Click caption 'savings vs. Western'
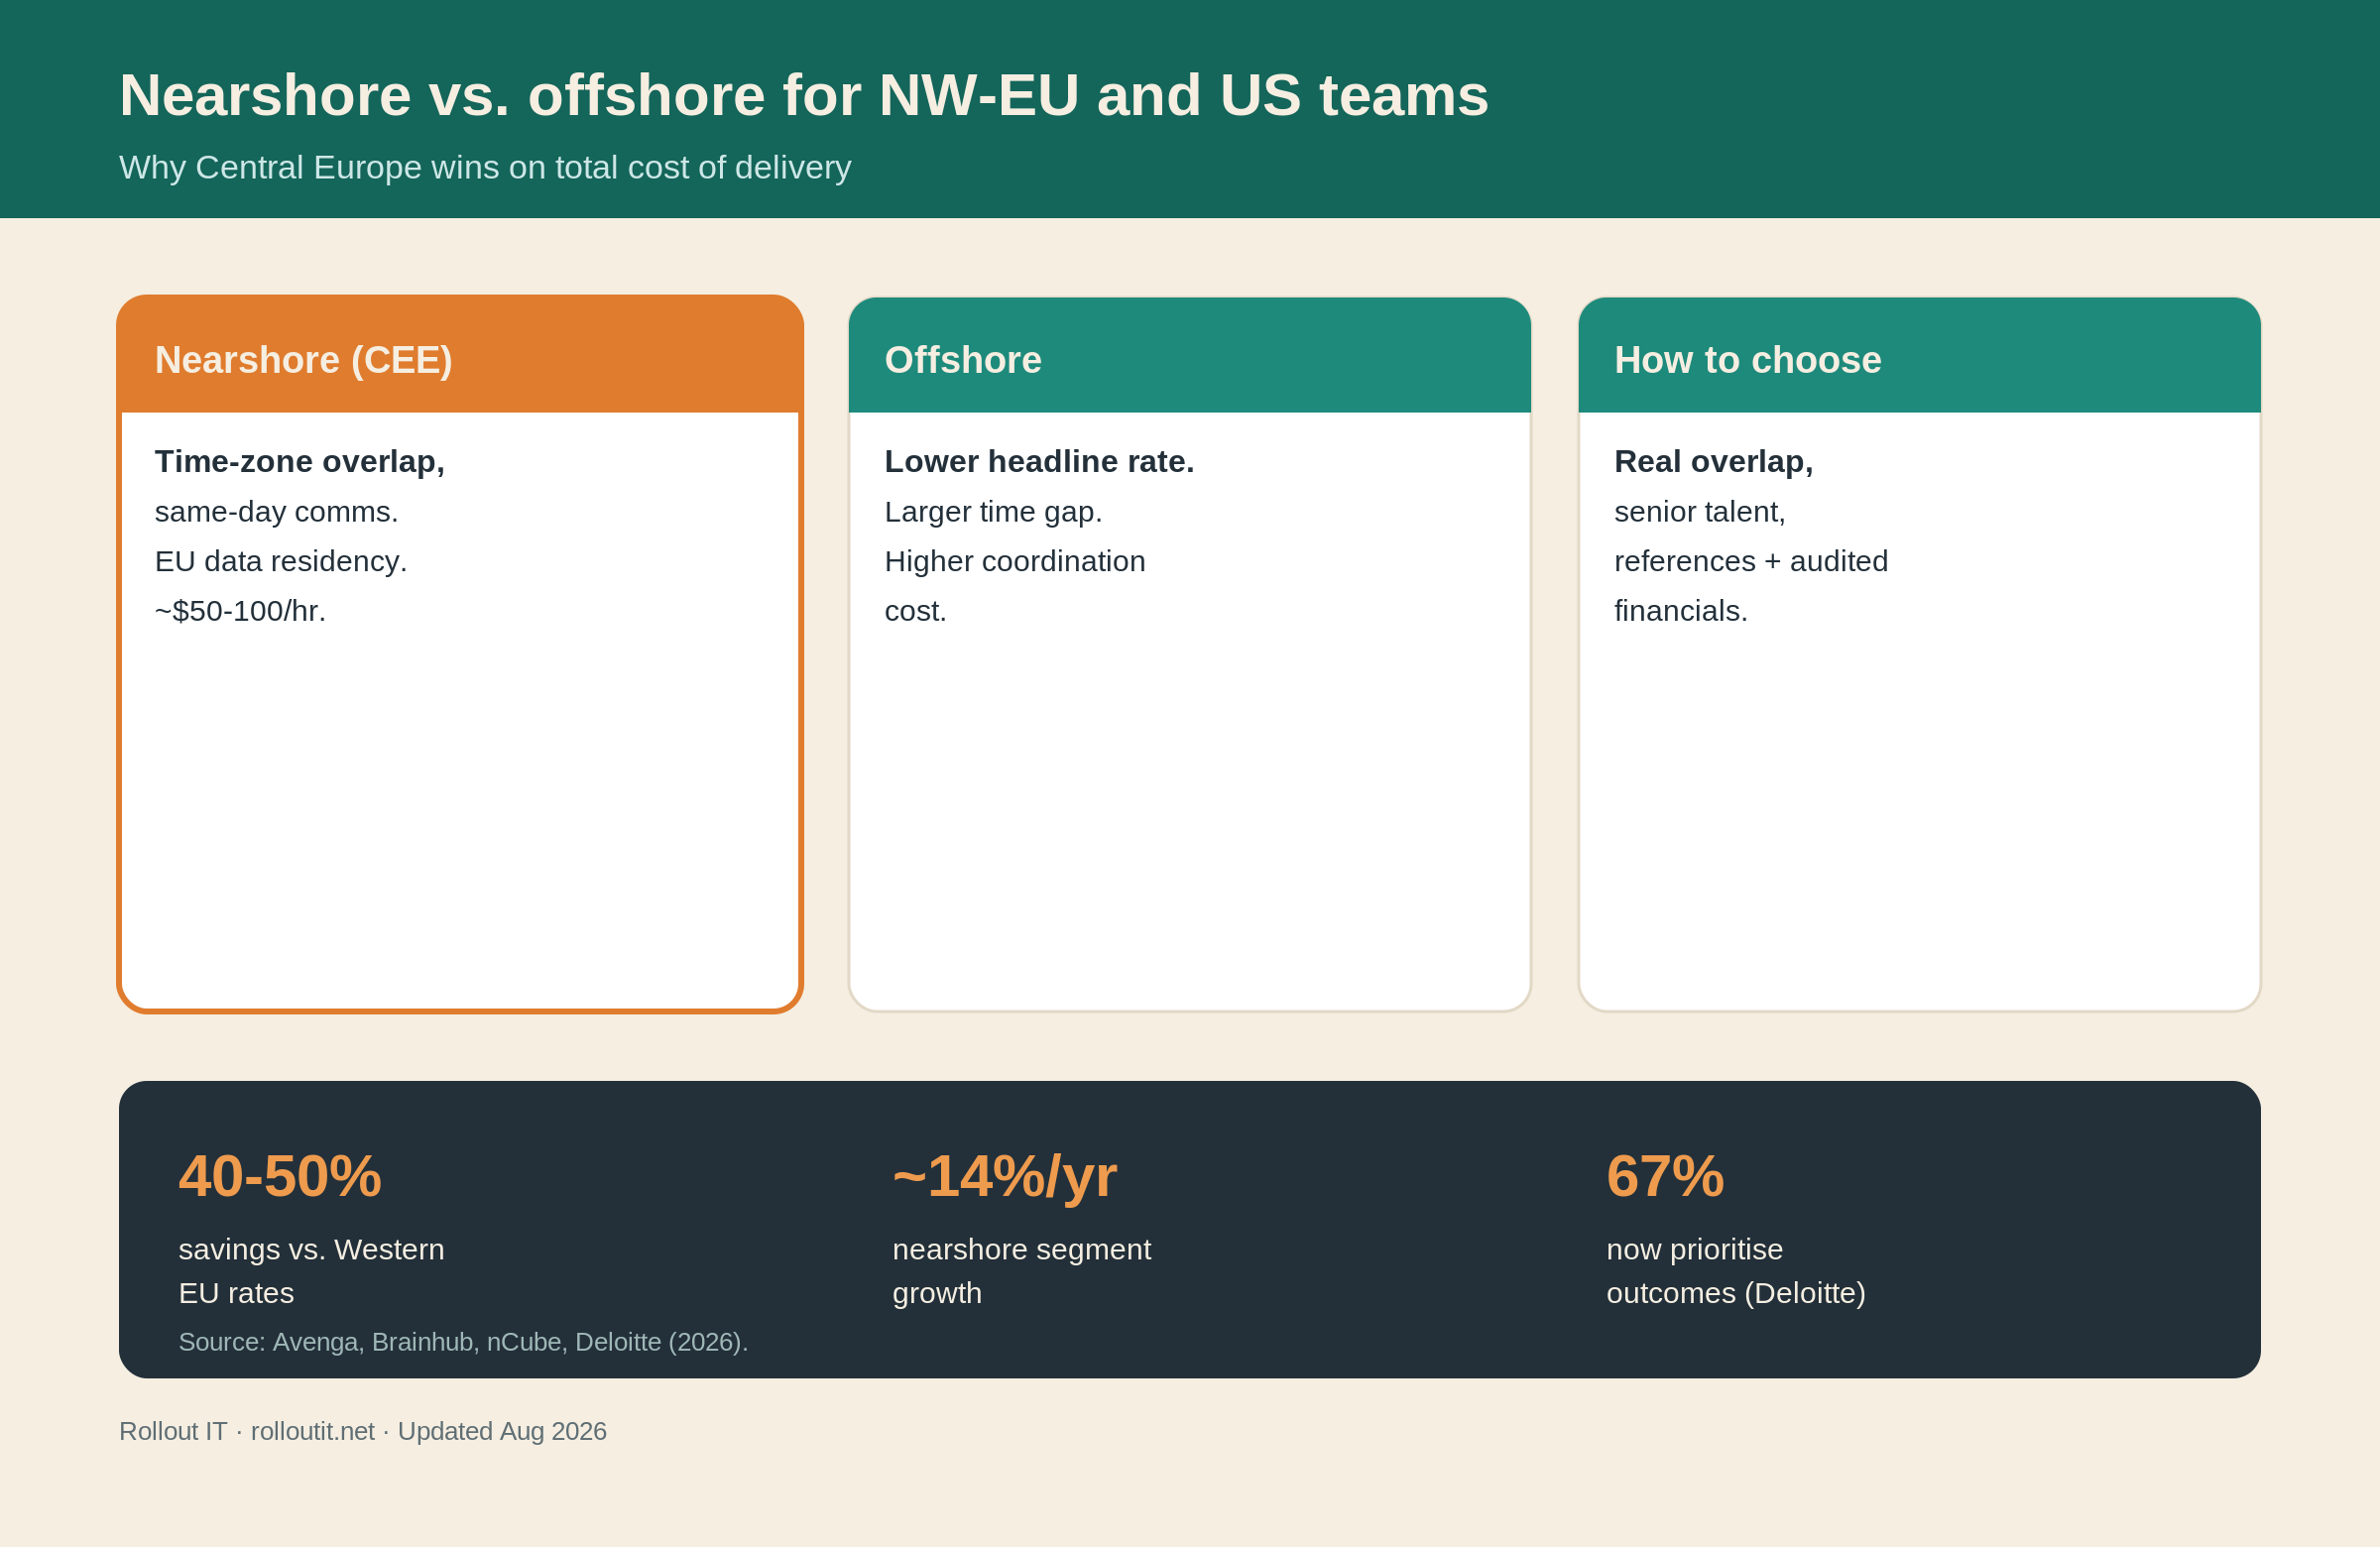 pyautogui.click(x=311, y=1250)
